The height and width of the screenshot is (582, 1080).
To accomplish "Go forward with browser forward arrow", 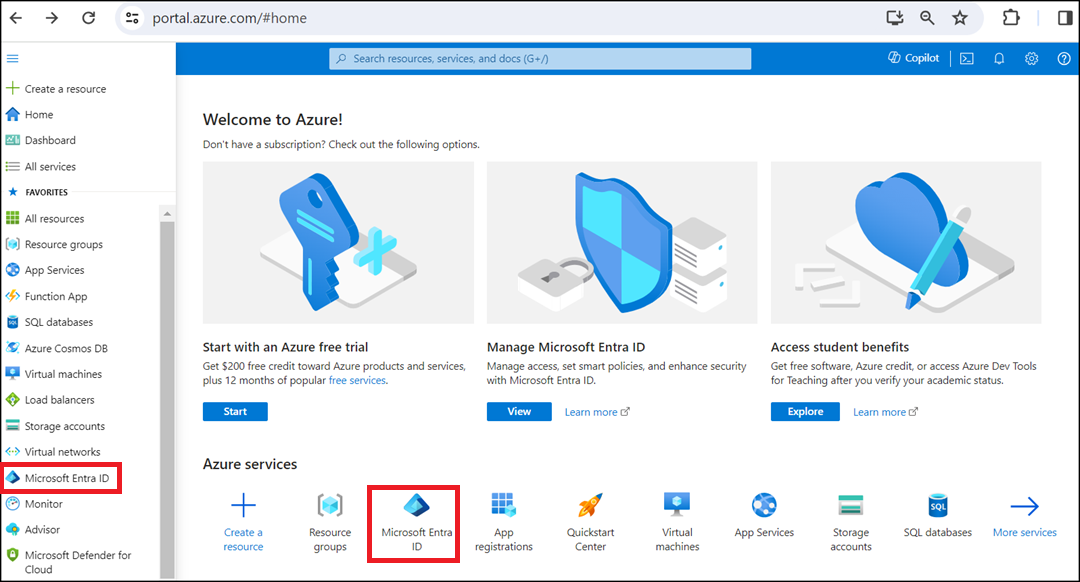I will pos(52,18).
